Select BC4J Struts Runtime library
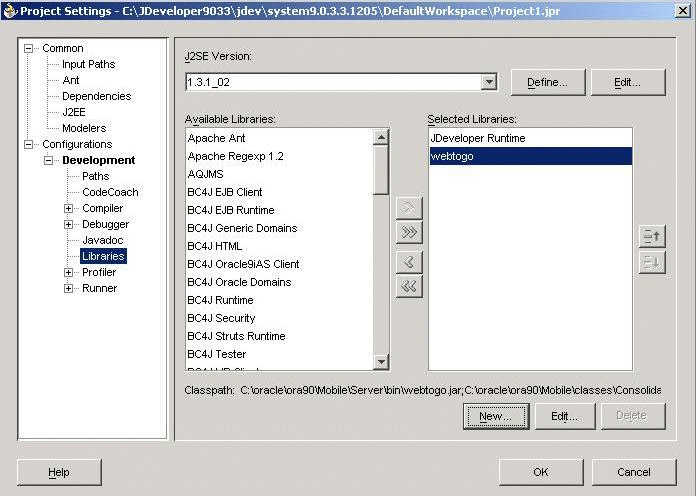Image resolution: width=697 pixels, height=496 pixels. 279,336
